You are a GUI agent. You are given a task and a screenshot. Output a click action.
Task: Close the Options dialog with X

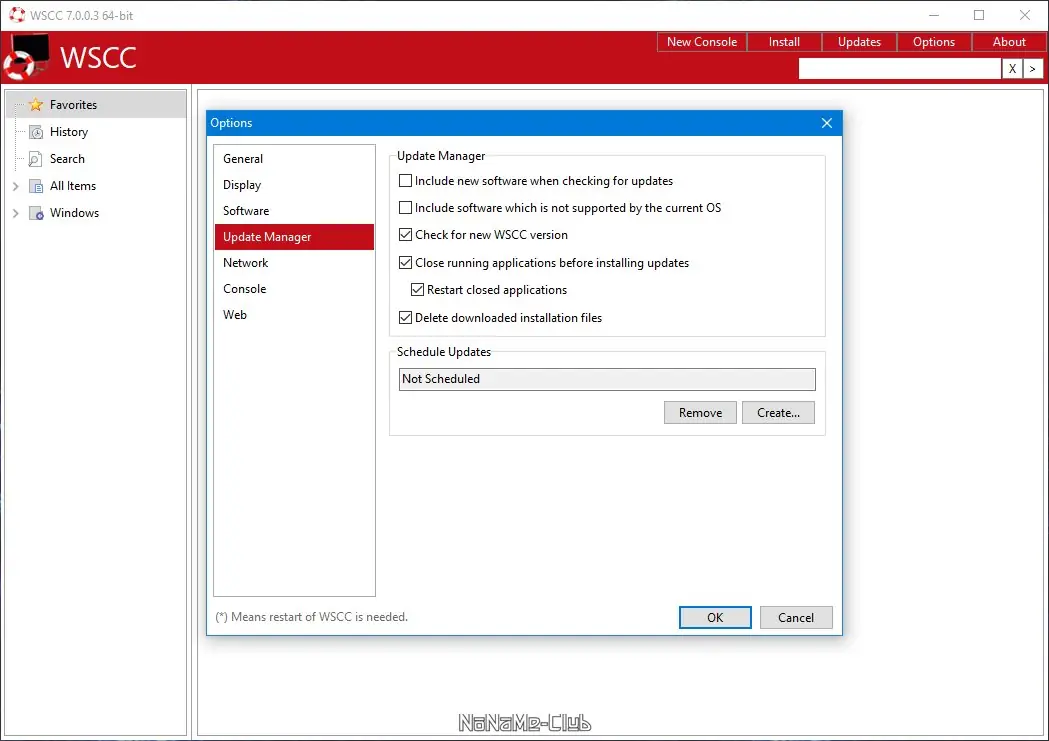(x=827, y=123)
